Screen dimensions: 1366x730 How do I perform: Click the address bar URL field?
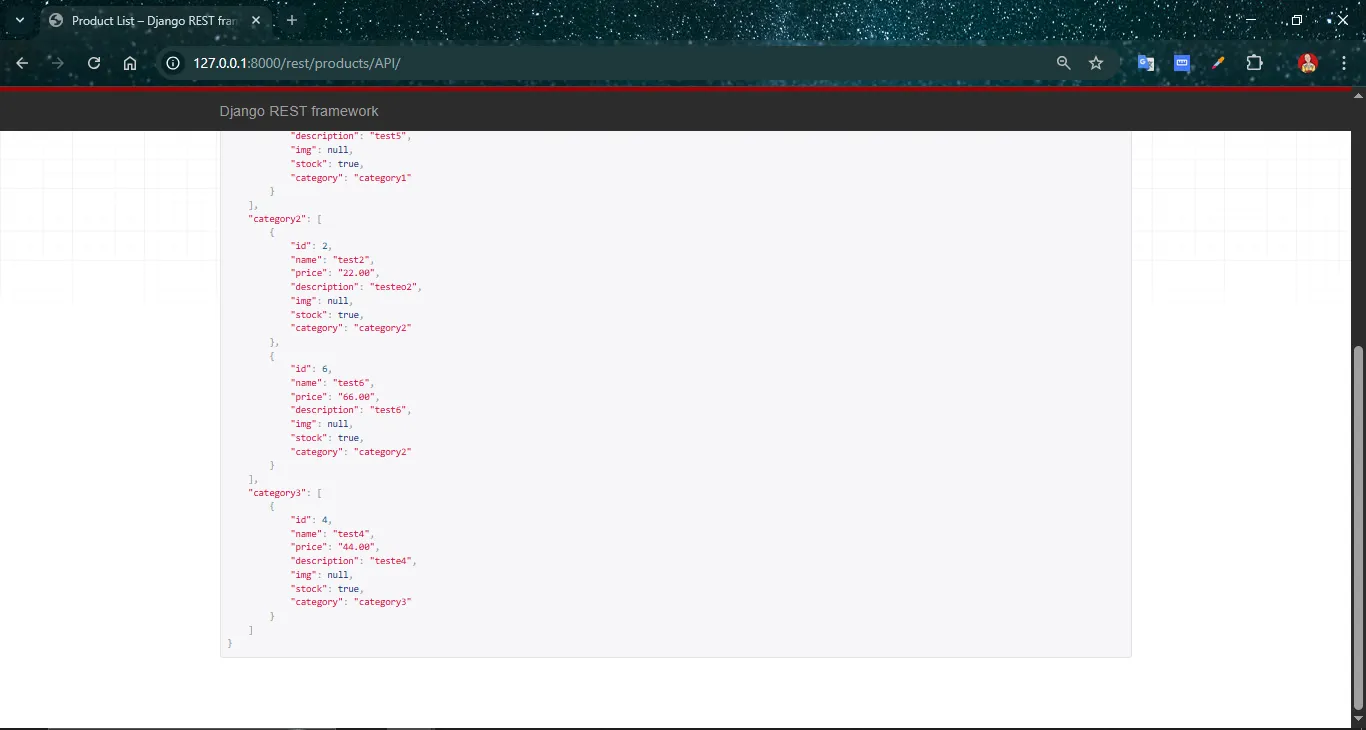click(600, 63)
